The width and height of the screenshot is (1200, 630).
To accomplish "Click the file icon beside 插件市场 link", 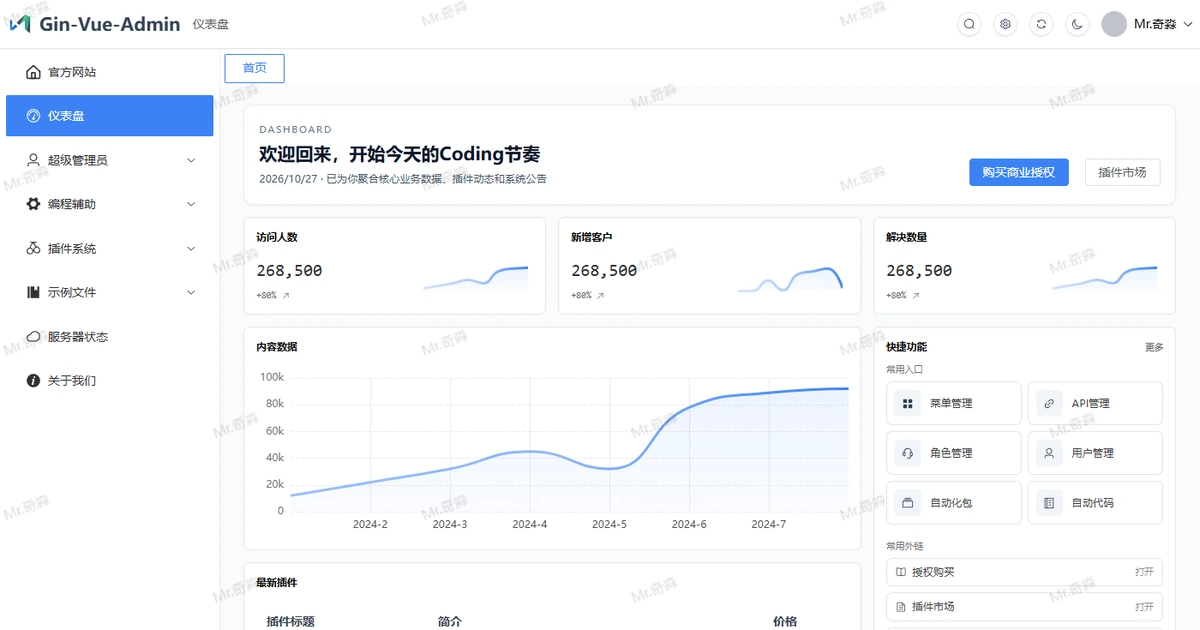I will point(901,607).
